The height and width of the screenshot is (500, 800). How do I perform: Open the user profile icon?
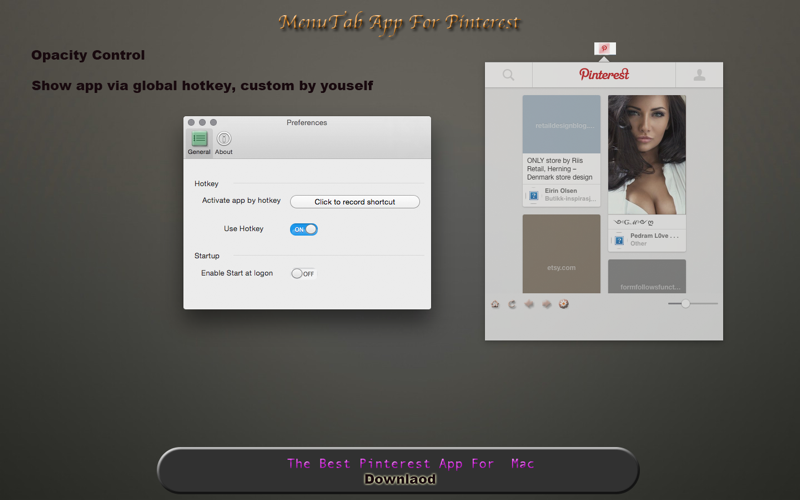click(699, 75)
